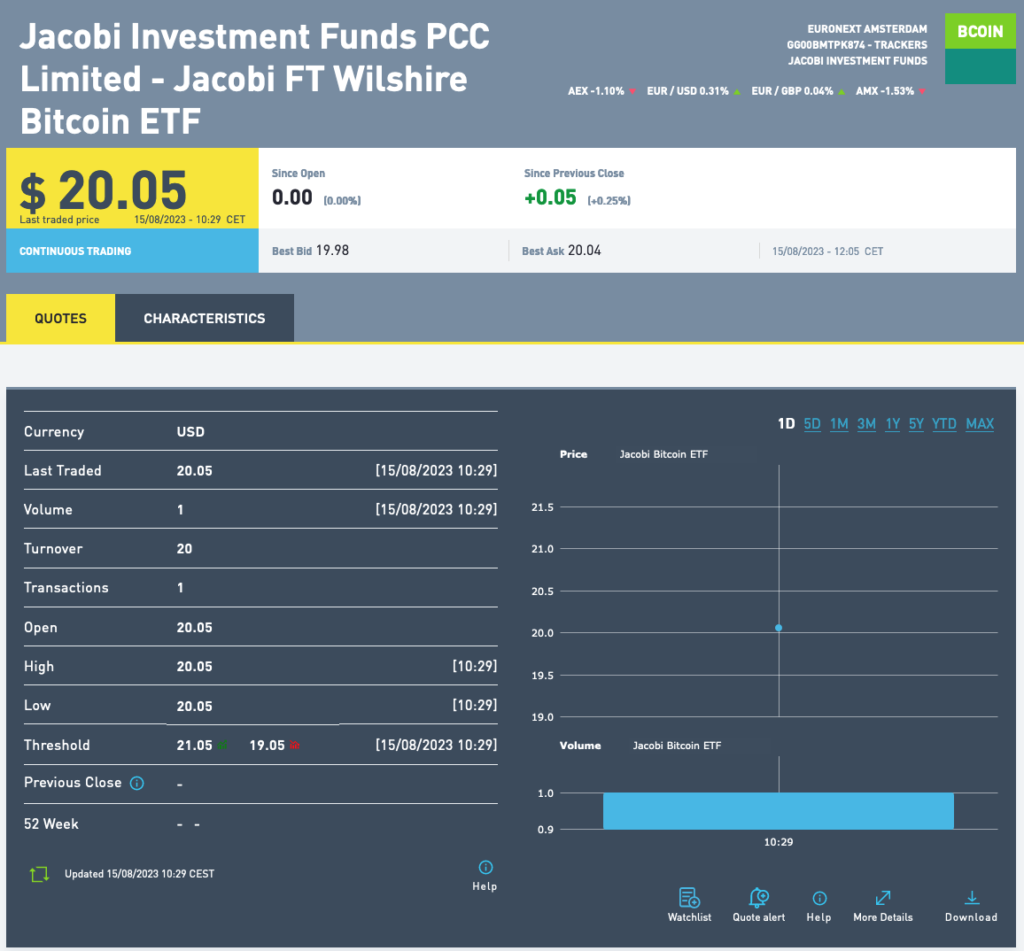Click the Since Open 0.00 value

(292, 197)
